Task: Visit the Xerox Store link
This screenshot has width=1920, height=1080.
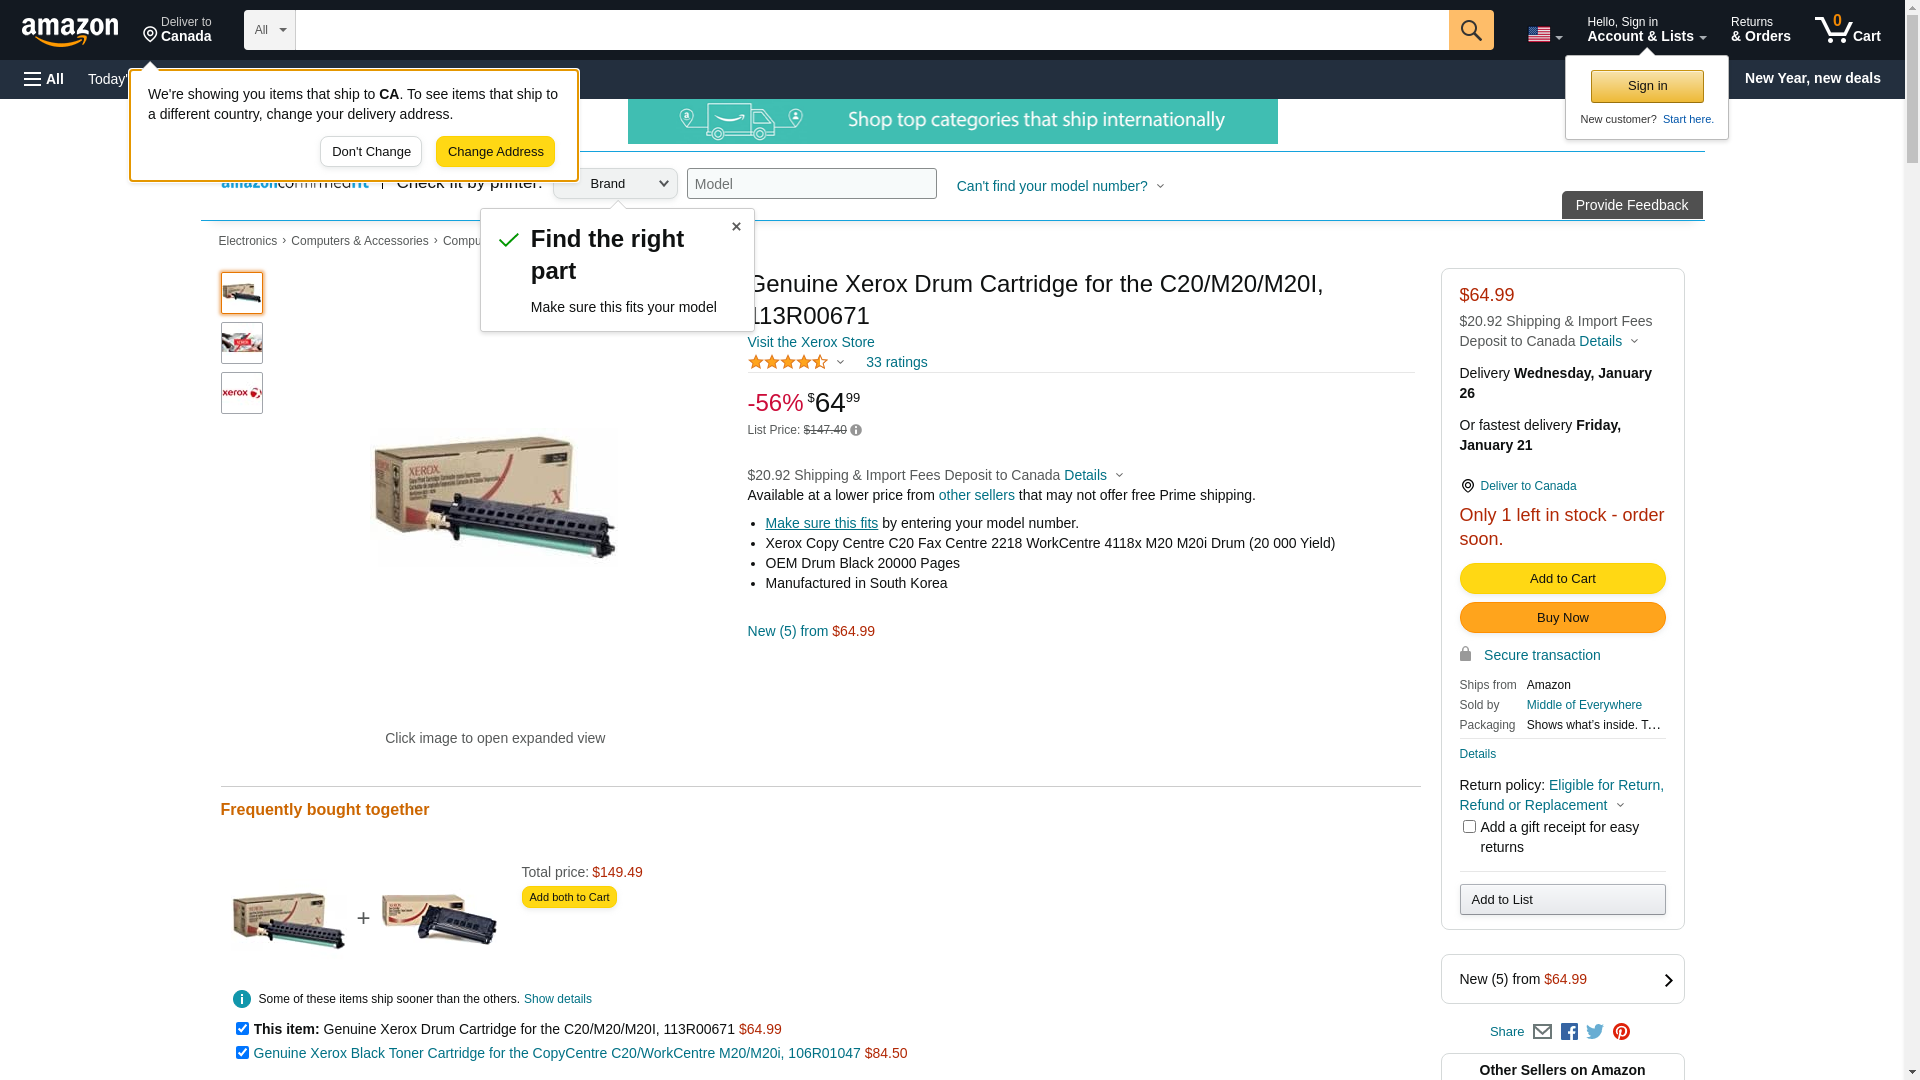Action: tap(810, 342)
